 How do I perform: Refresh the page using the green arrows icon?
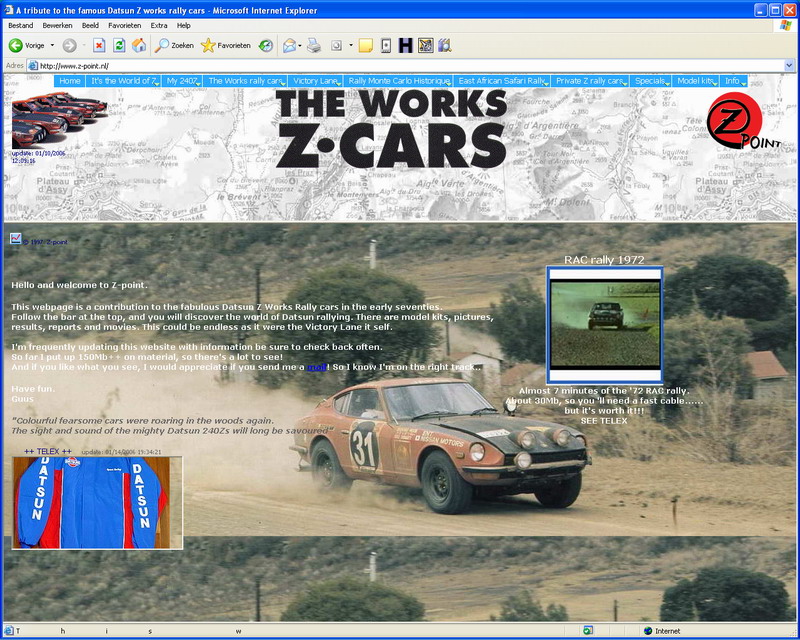(x=119, y=45)
